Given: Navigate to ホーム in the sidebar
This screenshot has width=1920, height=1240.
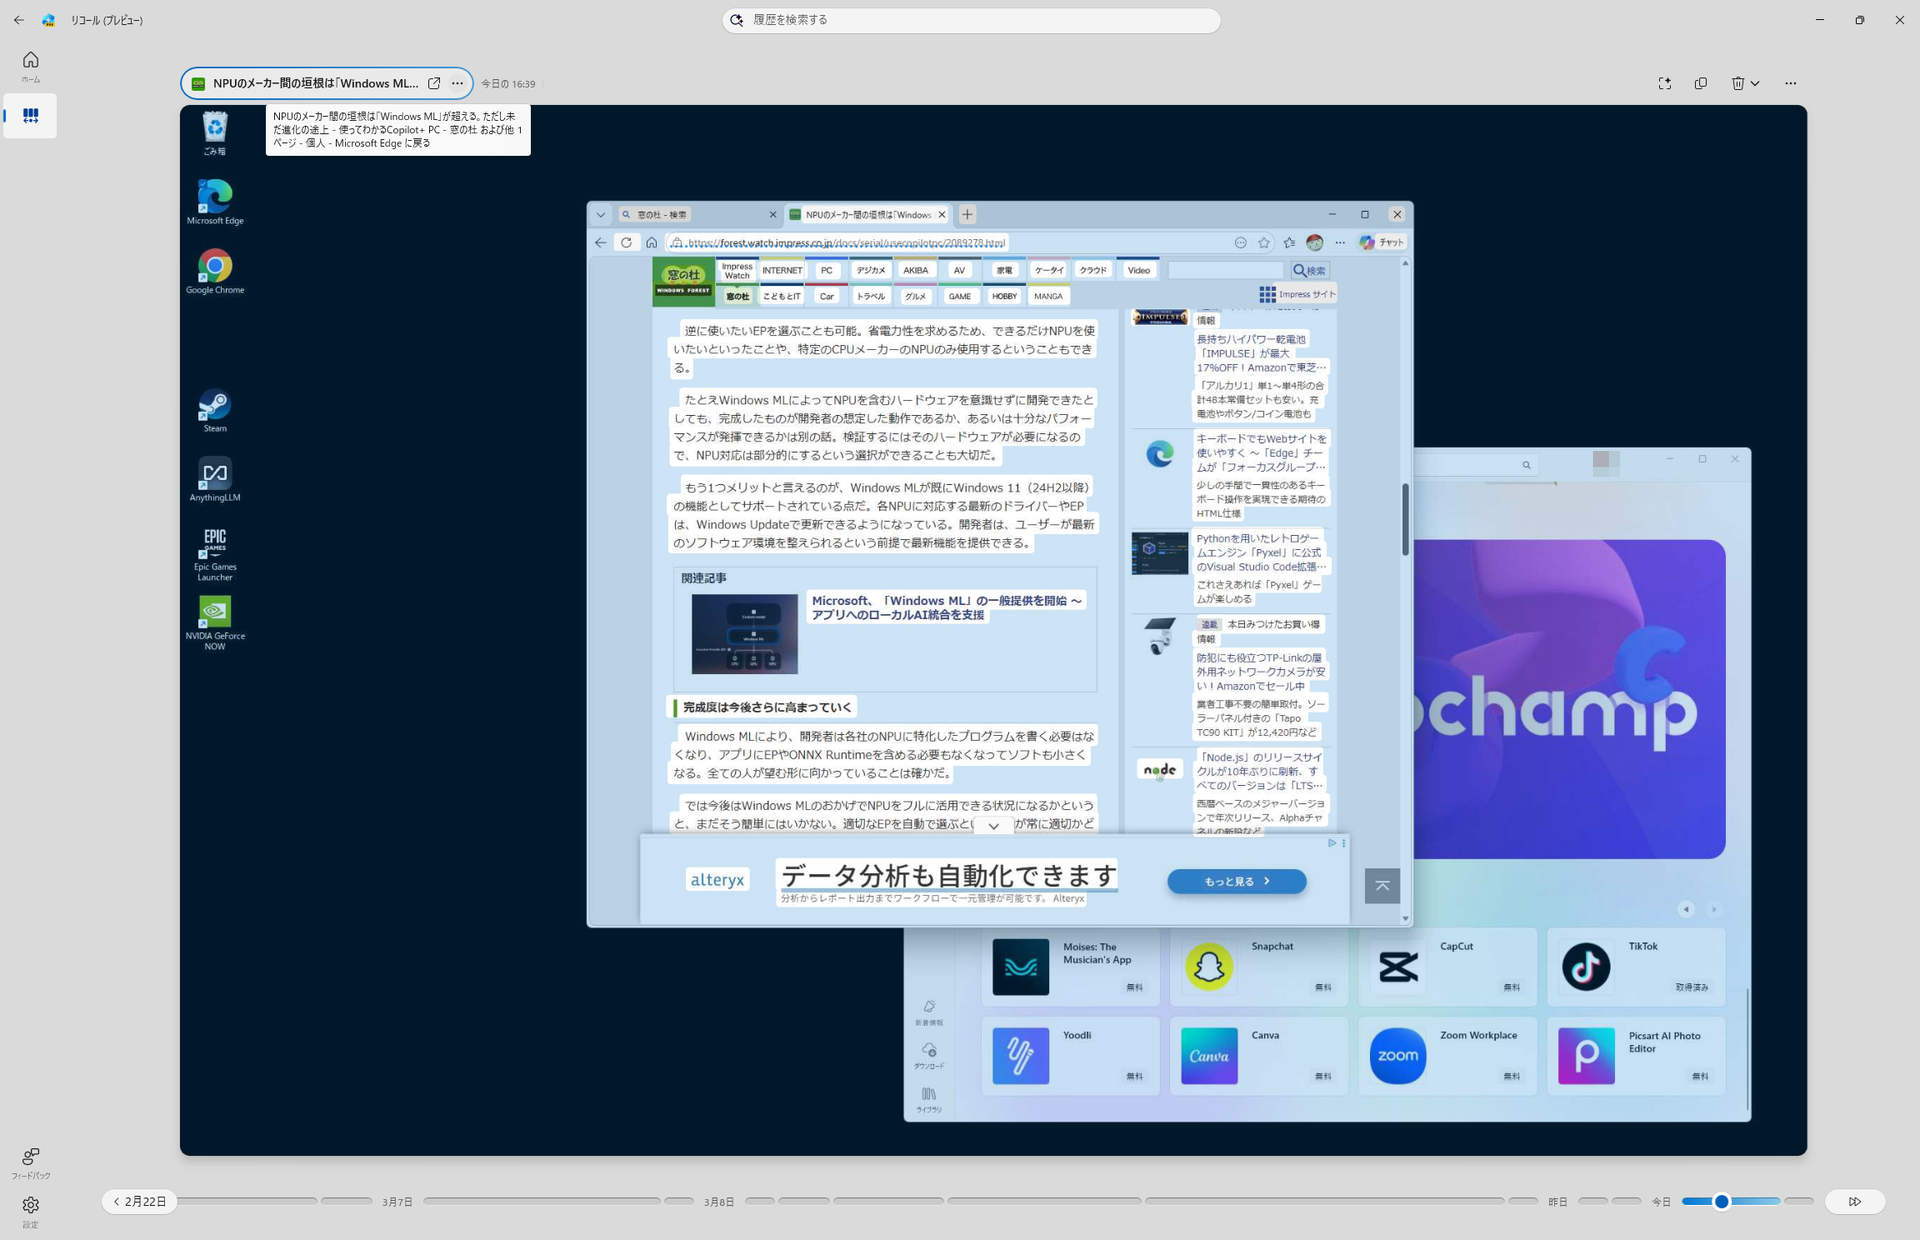Looking at the screenshot, I should tap(31, 66).
